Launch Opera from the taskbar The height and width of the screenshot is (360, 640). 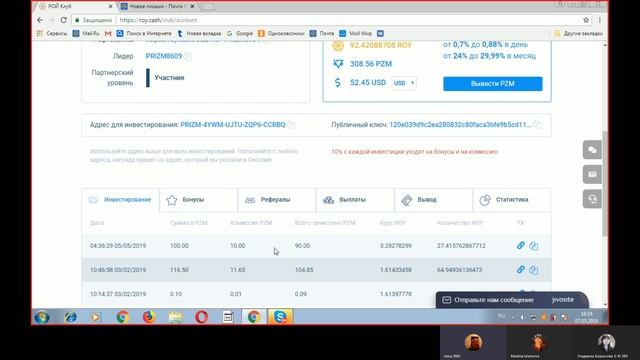pos(201,317)
